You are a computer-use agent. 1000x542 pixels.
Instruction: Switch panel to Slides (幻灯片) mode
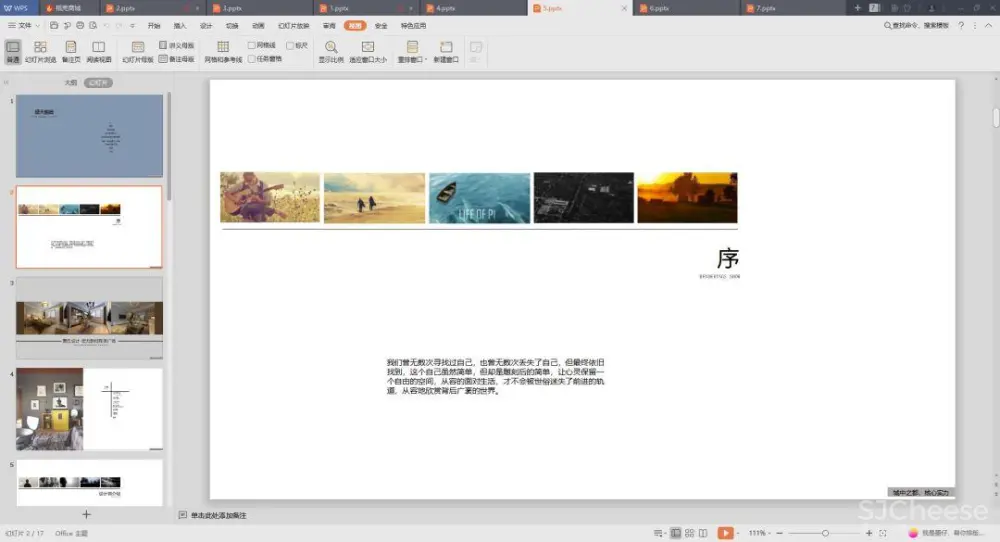pos(98,83)
